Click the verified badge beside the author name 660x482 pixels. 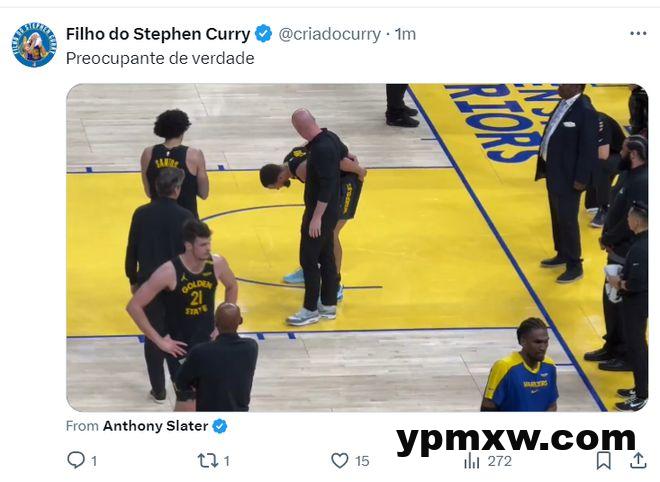click(x=263, y=34)
